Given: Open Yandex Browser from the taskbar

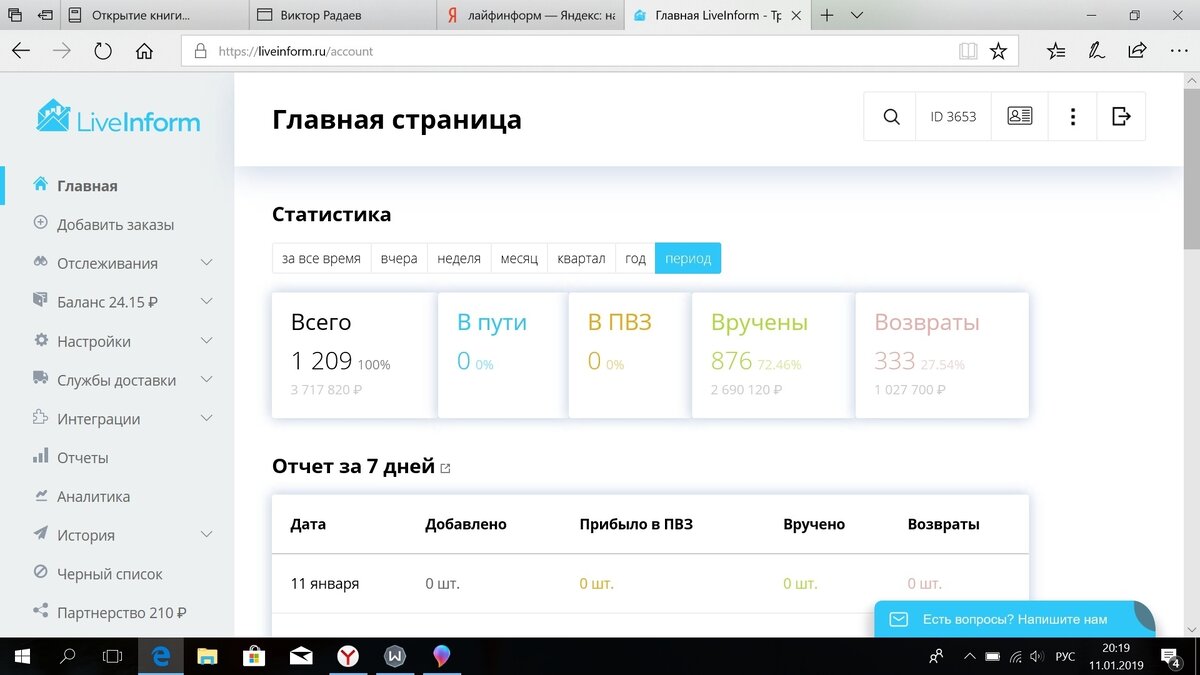Looking at the screenshot, I should coord(348,656).
